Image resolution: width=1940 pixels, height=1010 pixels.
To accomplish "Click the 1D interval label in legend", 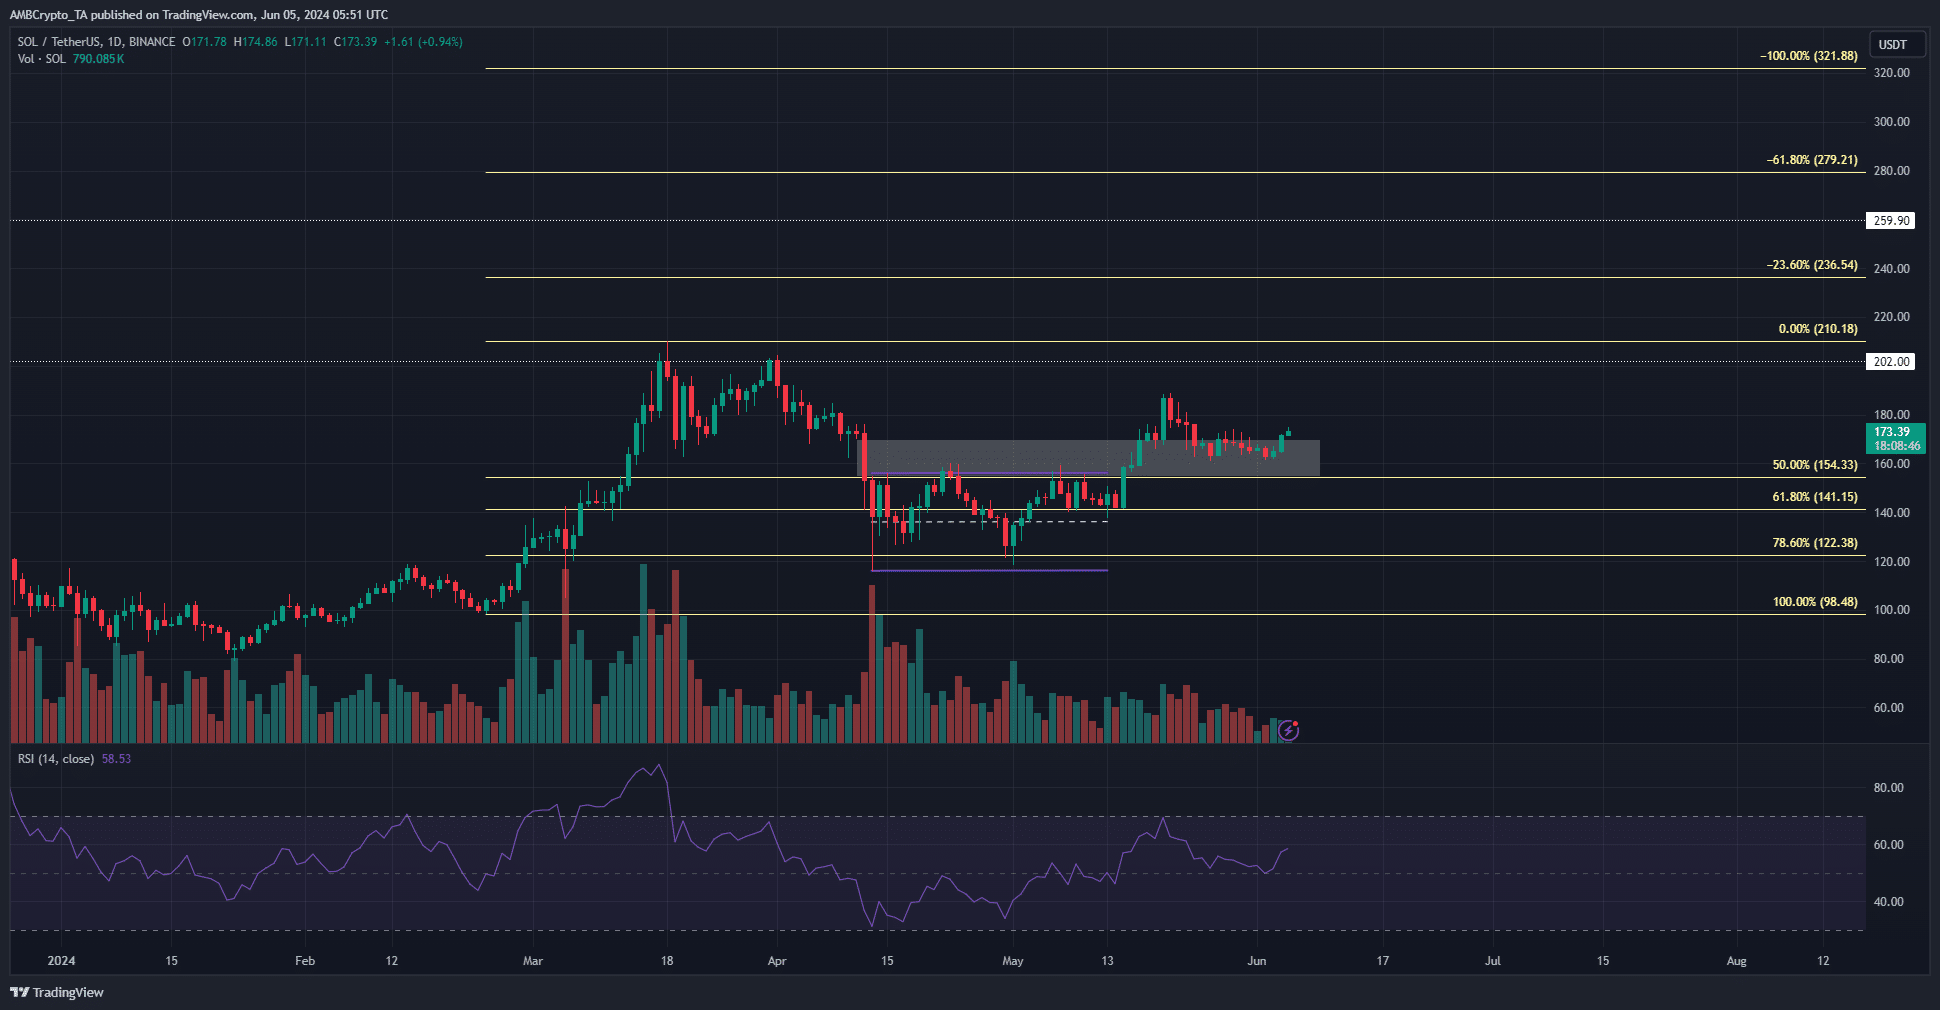I will pos(115,42).
